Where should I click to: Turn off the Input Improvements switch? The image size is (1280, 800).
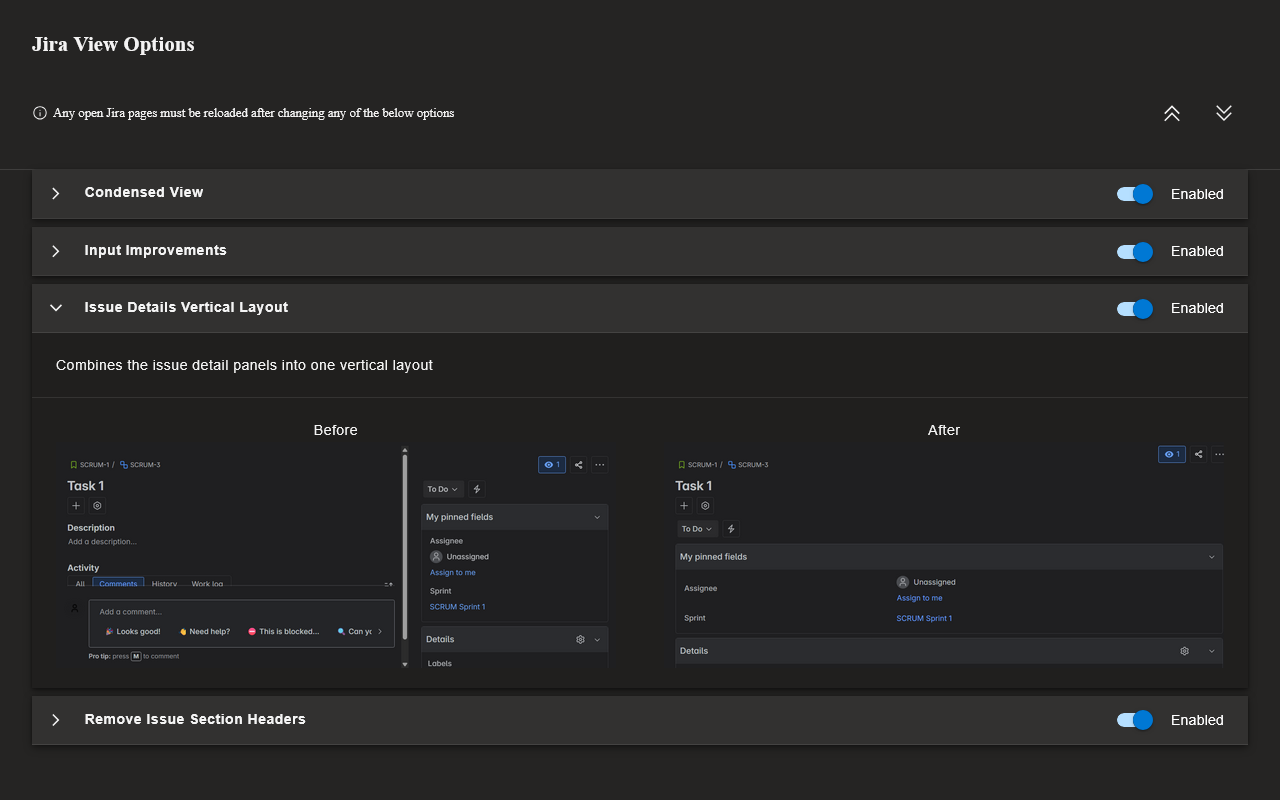click(x=1135, y=251)
